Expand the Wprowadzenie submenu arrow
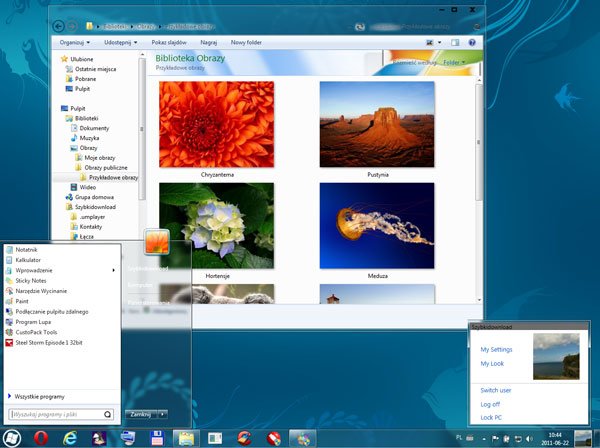The width and height of the screenshot is (600, 448). click(x=113, y=270)
